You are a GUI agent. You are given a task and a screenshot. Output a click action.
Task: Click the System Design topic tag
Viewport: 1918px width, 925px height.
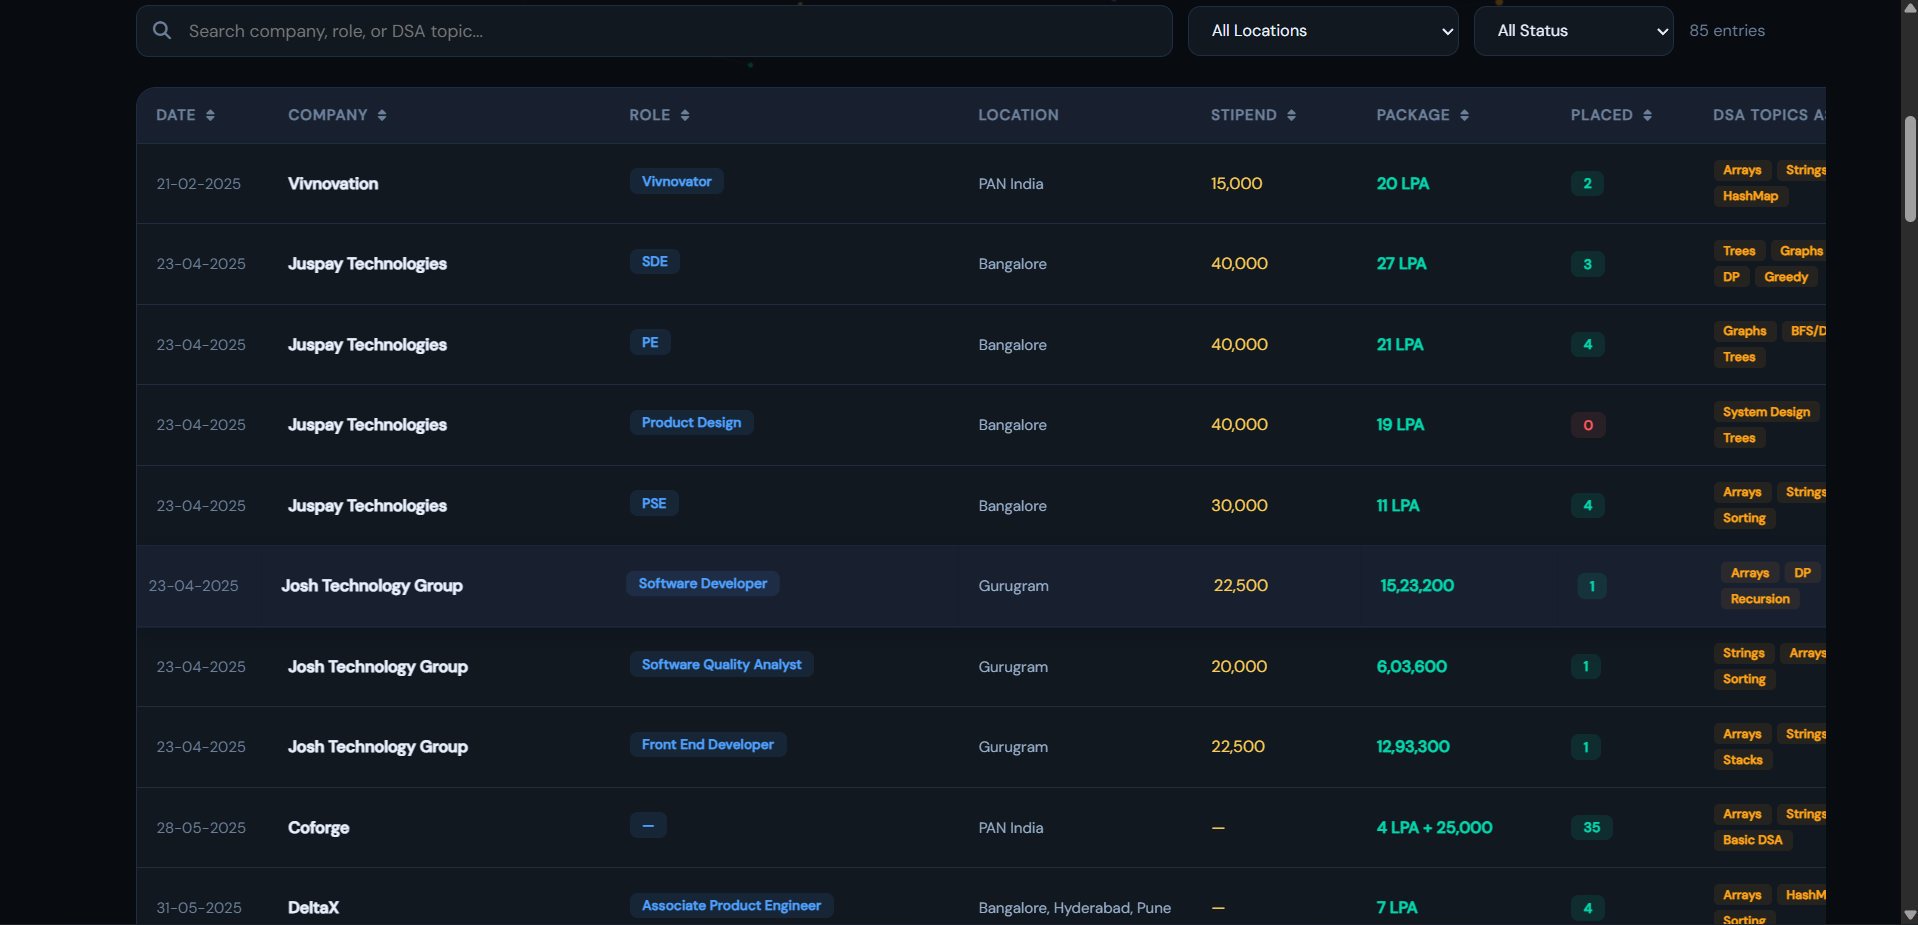click(1766, 412)
